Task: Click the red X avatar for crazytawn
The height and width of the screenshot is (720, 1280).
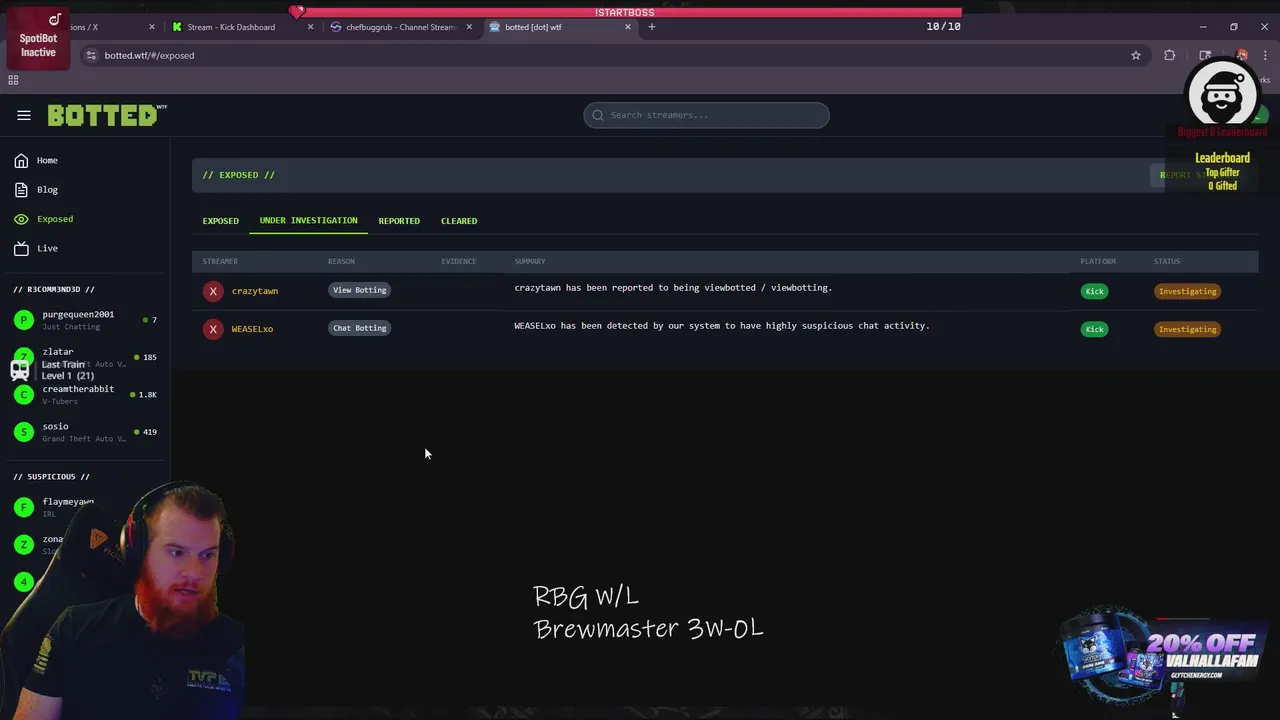Action: point(213,291)
